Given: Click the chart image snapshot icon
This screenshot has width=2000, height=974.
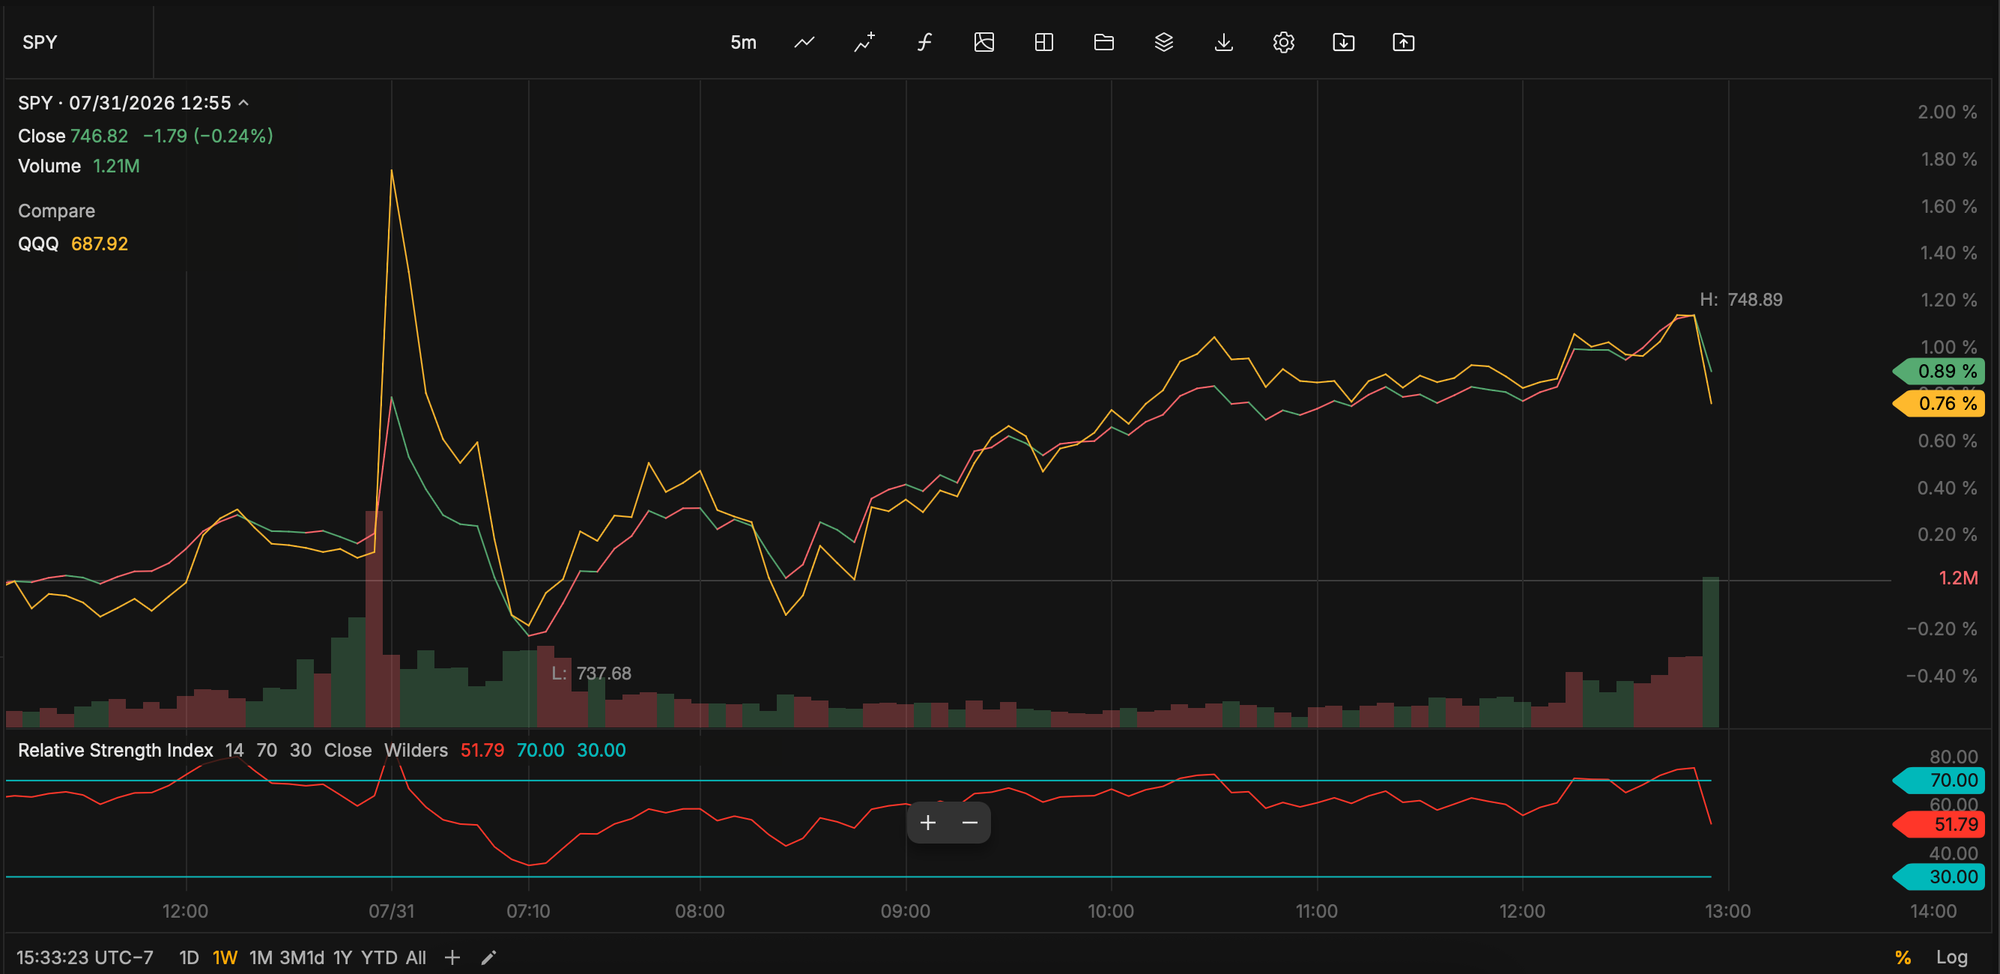Looking at the screenshot, I should pos(984,42).
